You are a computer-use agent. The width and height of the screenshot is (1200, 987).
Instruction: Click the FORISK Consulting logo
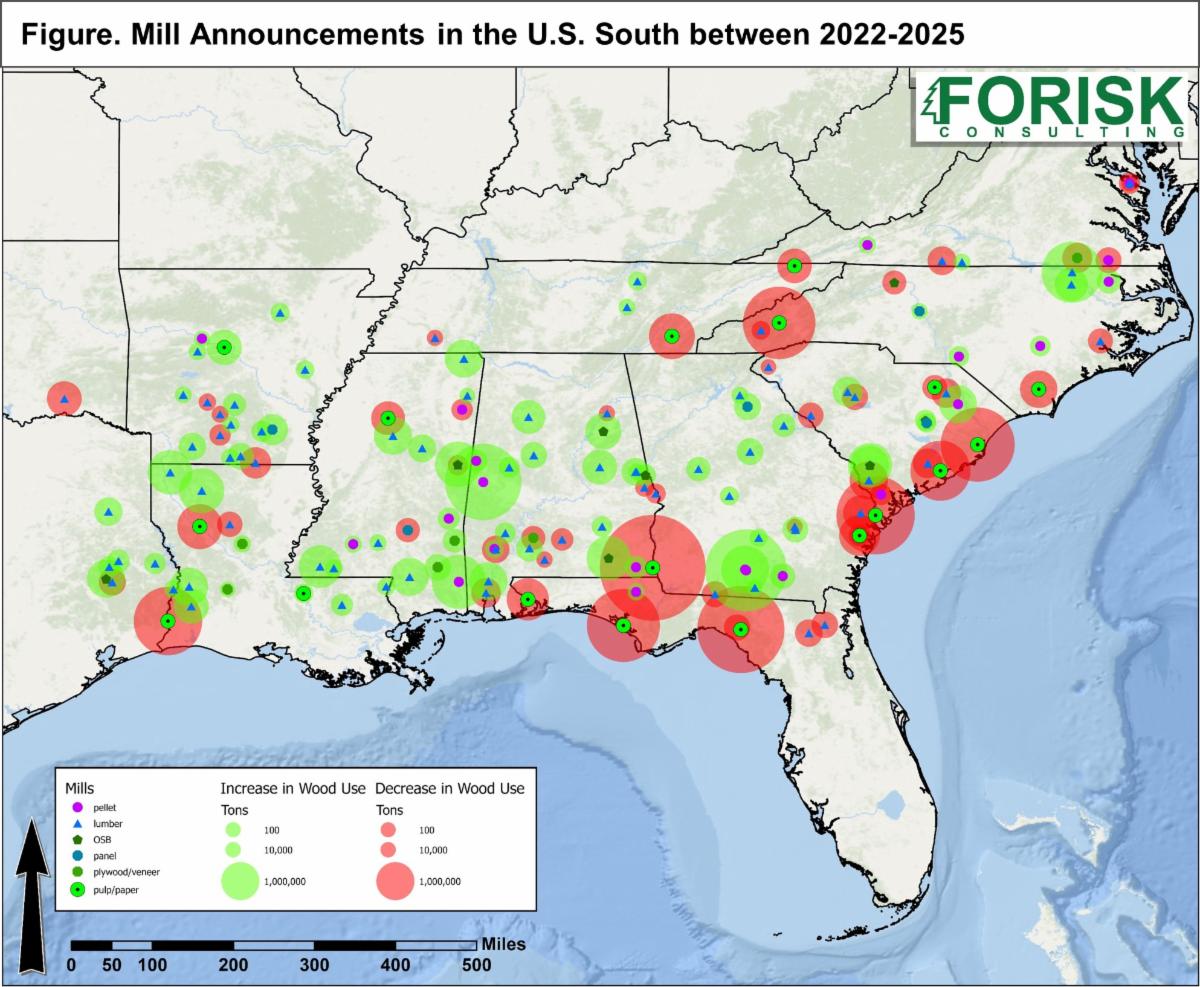pyautogui.click(x=1053, y=106)
